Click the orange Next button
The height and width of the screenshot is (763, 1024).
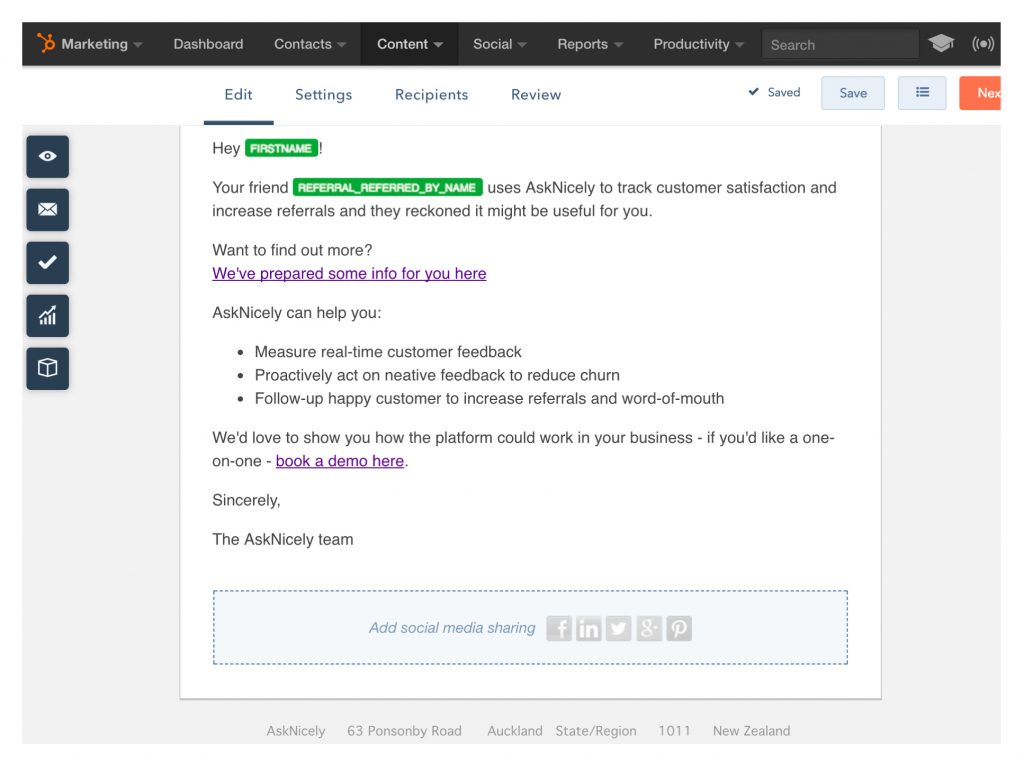tap(980, 93)
